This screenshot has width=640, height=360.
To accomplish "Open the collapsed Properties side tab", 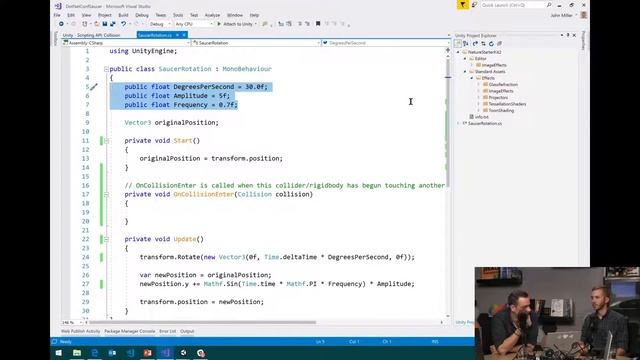I will pos(583,40).
